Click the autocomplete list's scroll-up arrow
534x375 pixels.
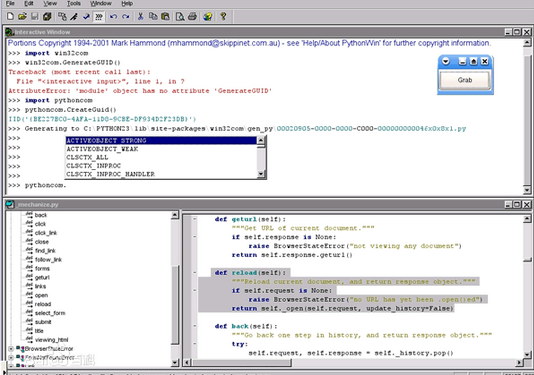261,140
